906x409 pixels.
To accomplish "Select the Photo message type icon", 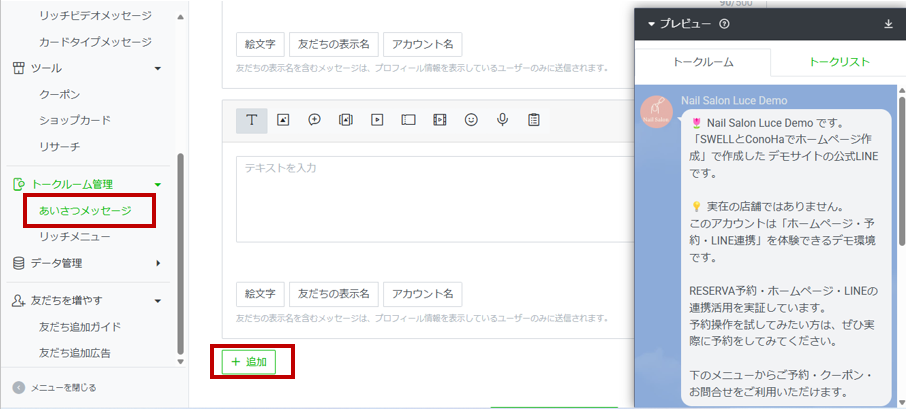I will pyautogui.click(x=283, y=120).
